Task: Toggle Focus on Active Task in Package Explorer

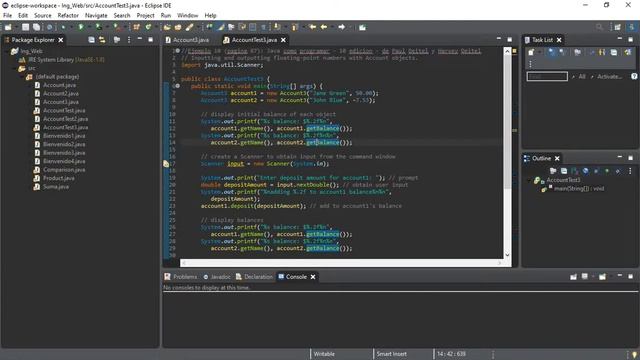Action: [117, 40]
